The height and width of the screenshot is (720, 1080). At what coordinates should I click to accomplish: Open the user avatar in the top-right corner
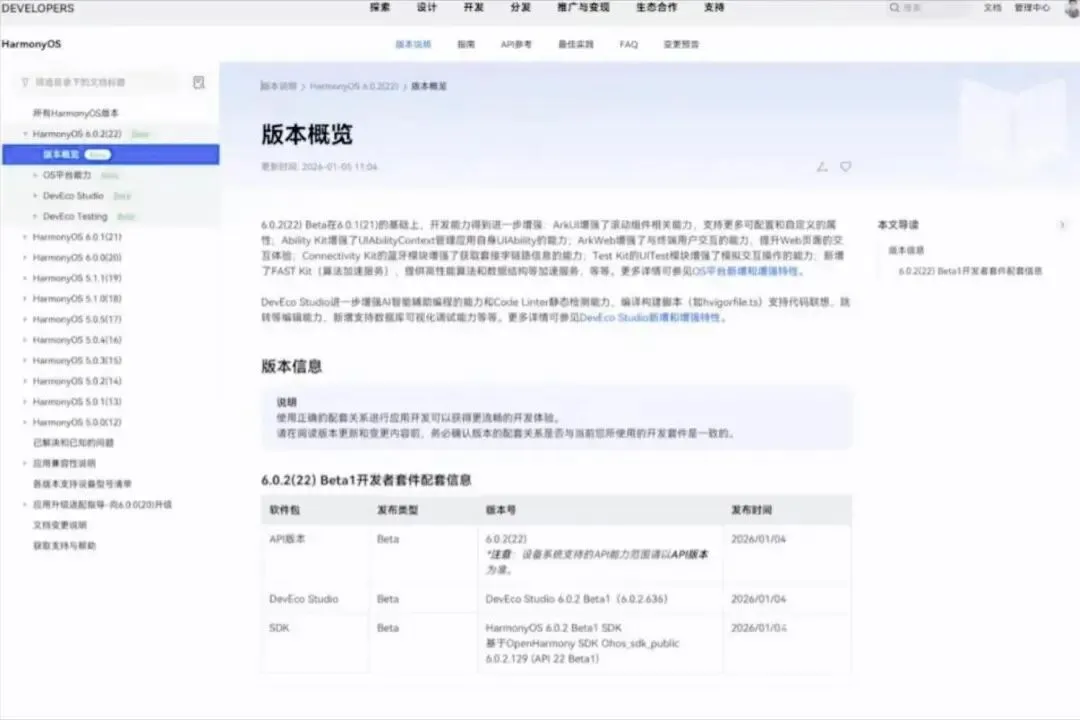click(x=1072, y=8)
